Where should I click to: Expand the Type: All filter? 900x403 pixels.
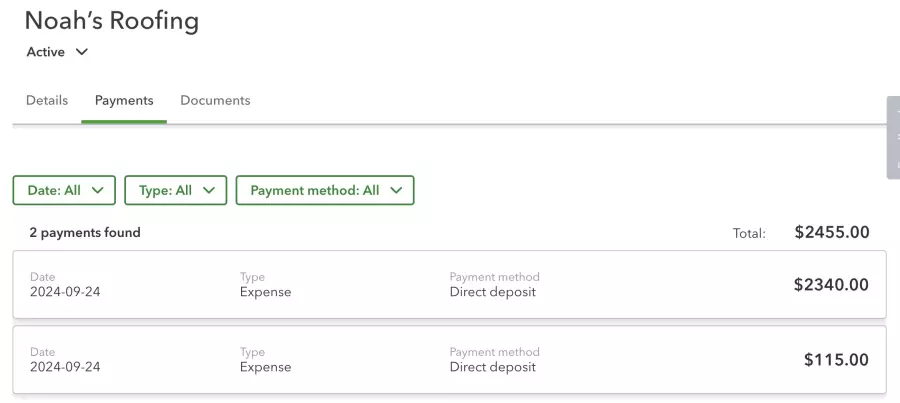(176, 190)
